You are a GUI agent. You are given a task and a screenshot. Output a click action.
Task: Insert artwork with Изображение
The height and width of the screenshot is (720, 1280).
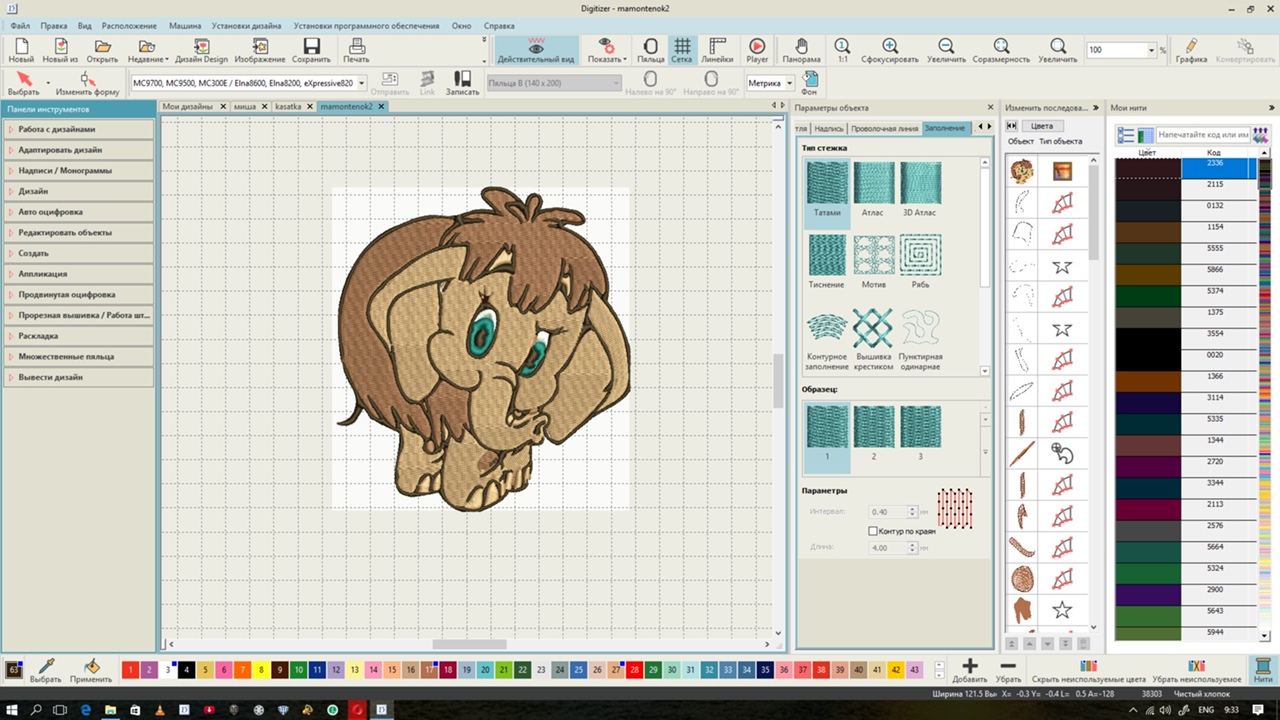(260, 50)
